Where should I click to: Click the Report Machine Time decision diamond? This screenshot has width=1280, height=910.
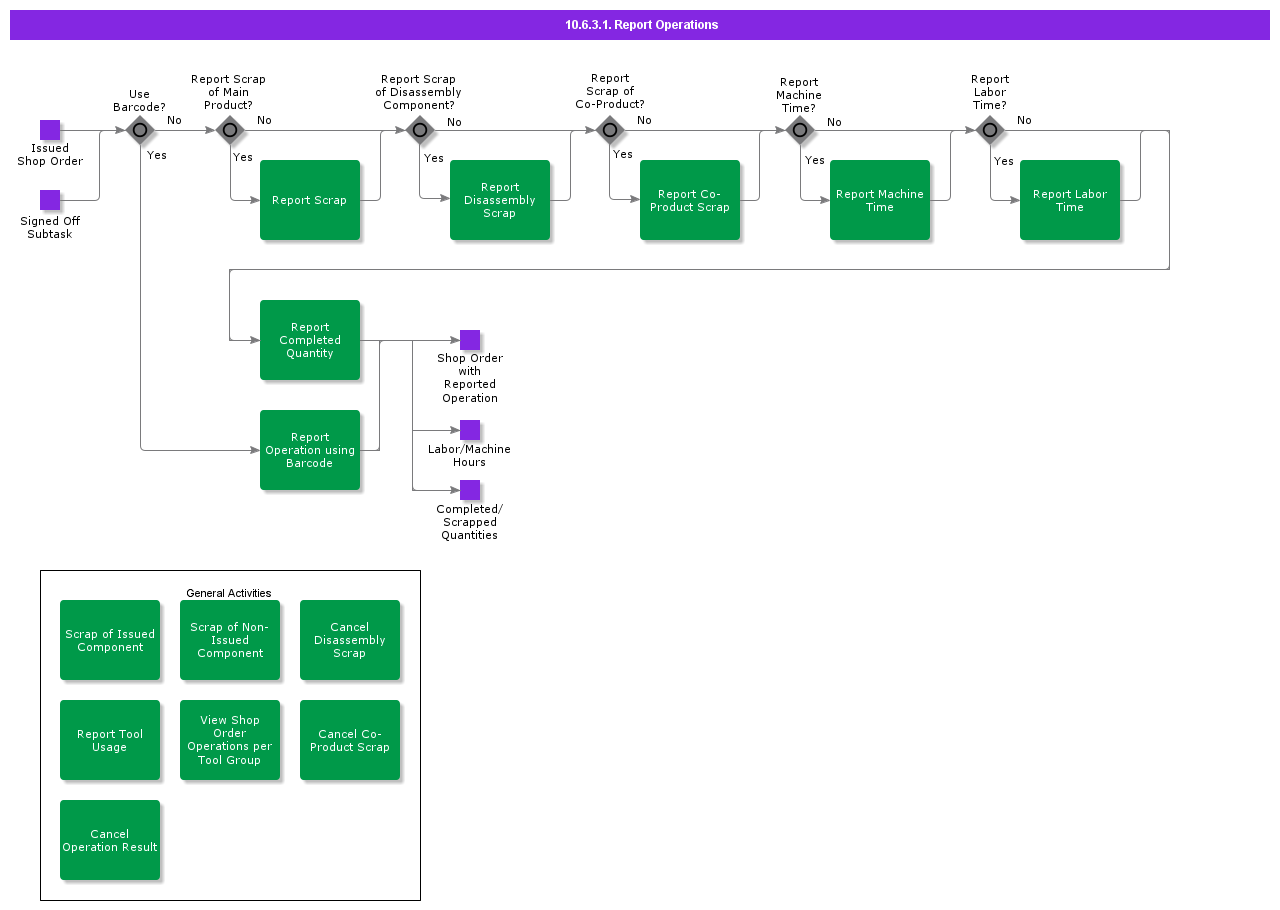coord(800,130)
